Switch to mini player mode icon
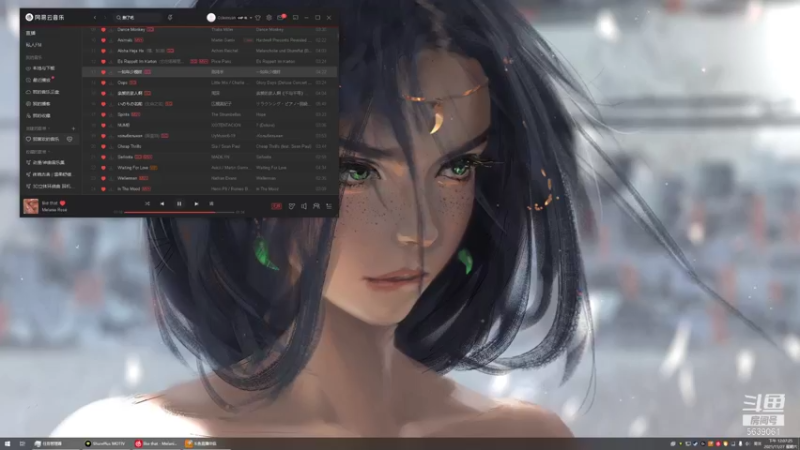Viewport: 800px width, 450px height. (295, 17)
